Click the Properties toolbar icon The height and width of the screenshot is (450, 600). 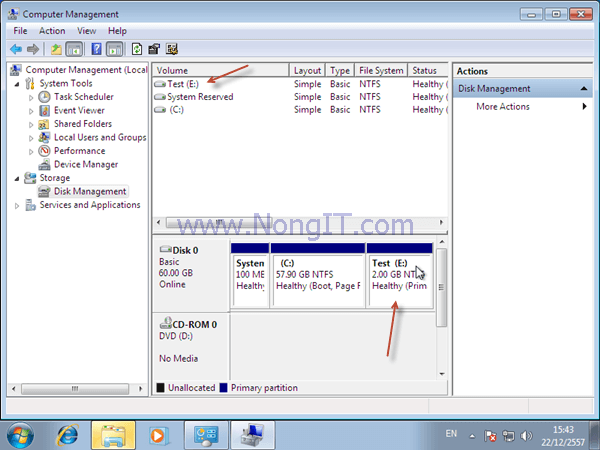[x=154, y=49]
